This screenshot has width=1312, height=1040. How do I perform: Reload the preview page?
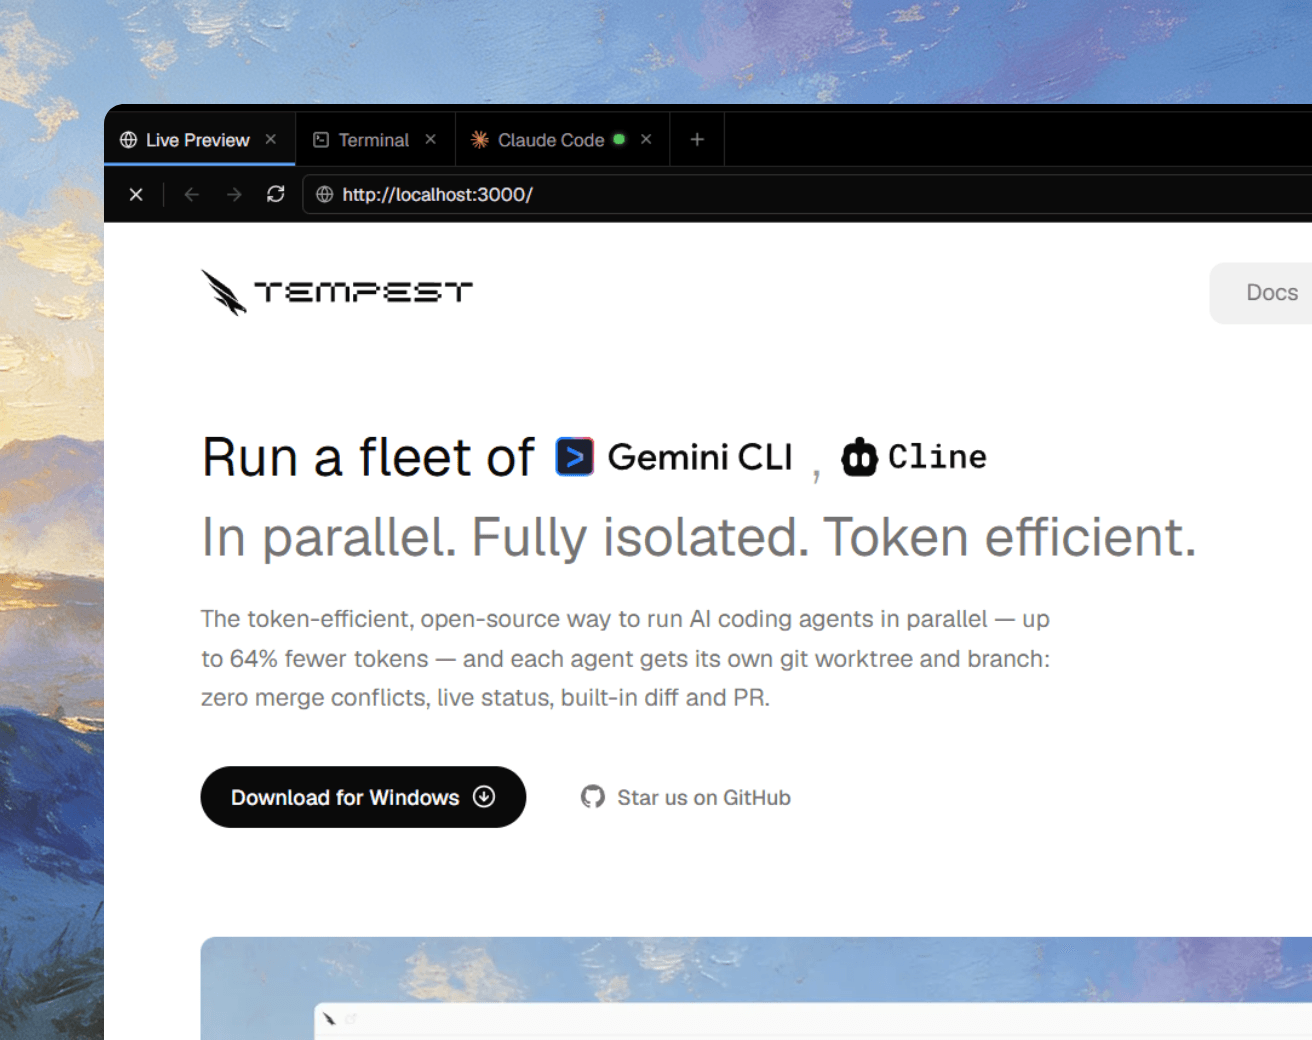tap(276, 194)
